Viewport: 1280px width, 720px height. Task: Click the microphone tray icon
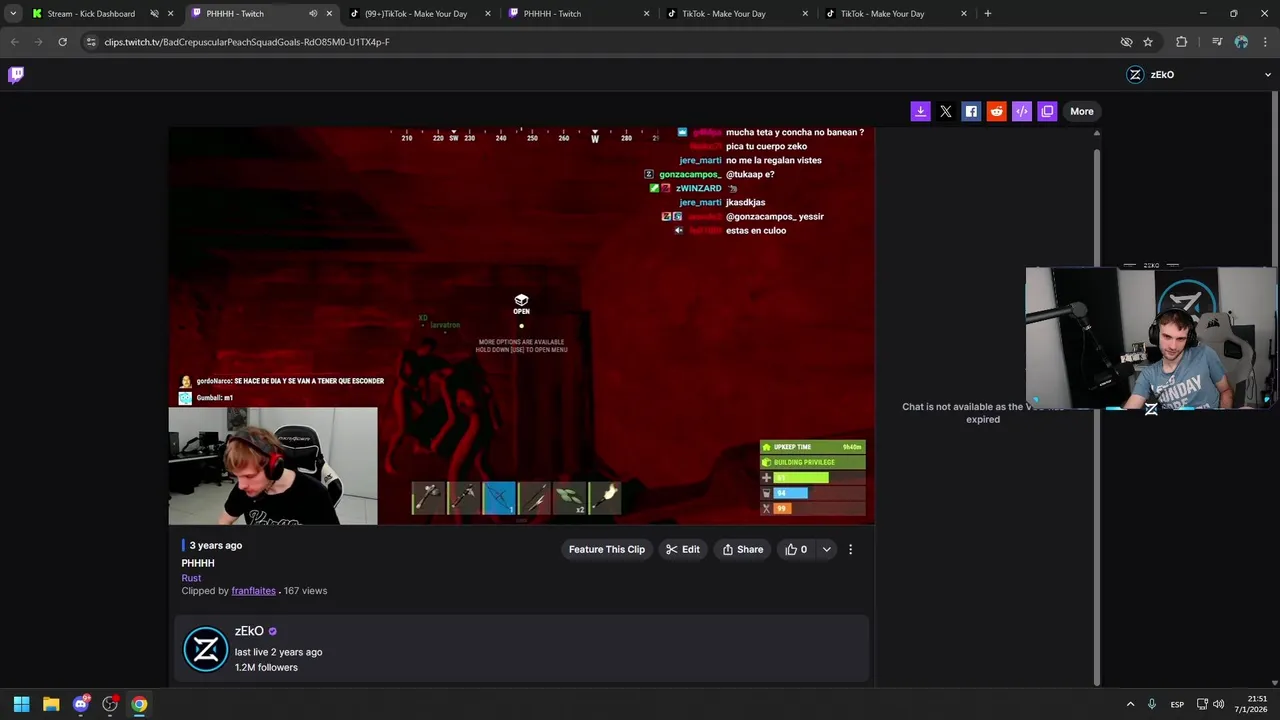tap(1152, 704)
